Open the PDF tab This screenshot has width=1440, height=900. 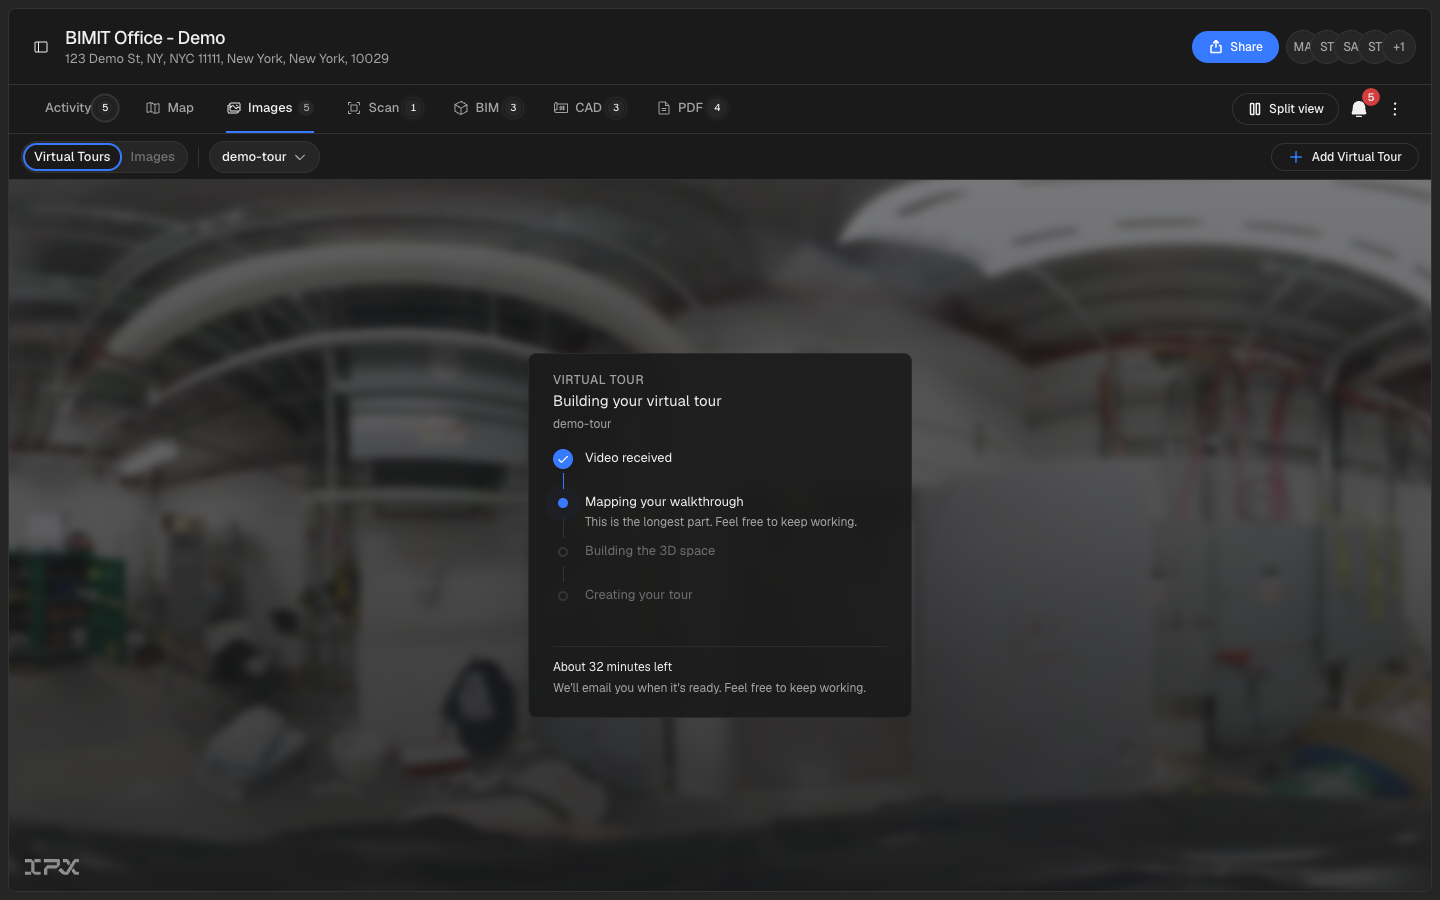point(692,108)
